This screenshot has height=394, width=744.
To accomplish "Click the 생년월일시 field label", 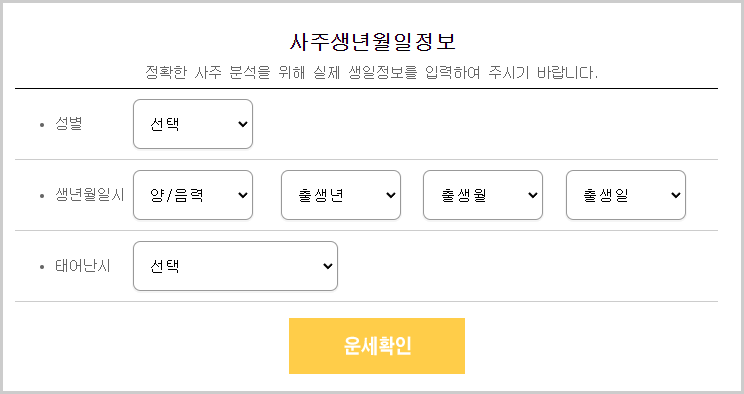I will 90,195.
